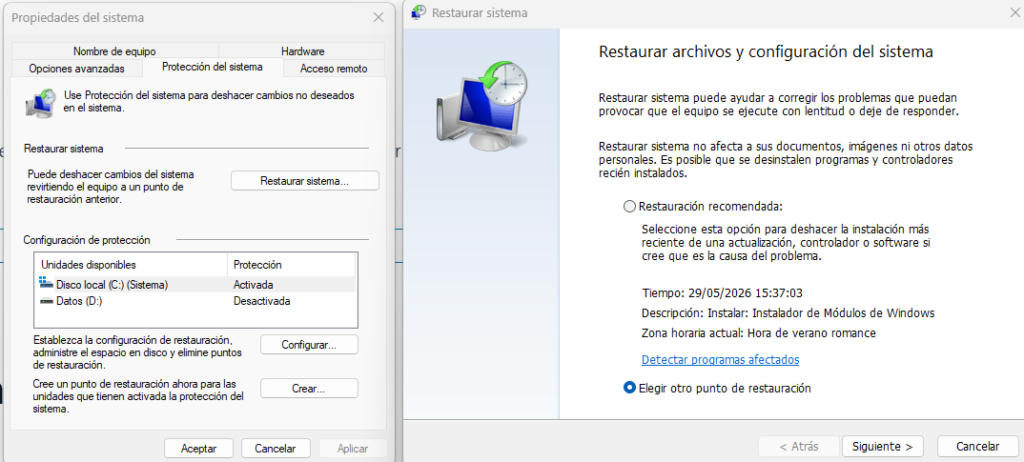
Task: Click the Datos (D:) drive icon
Action: click(46, 301)
